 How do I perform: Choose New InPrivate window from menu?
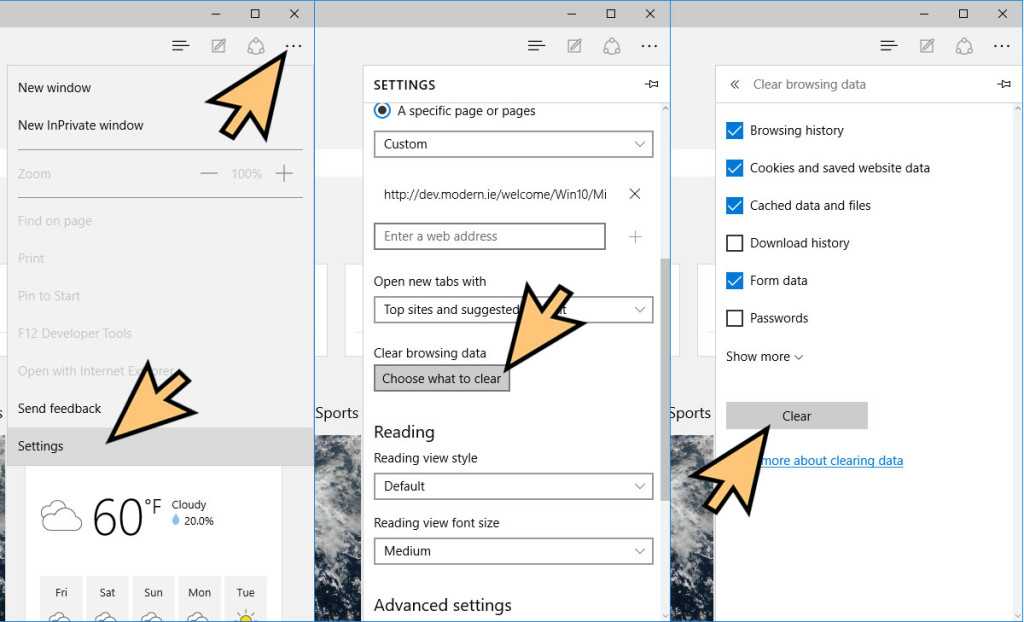point(81,126)
